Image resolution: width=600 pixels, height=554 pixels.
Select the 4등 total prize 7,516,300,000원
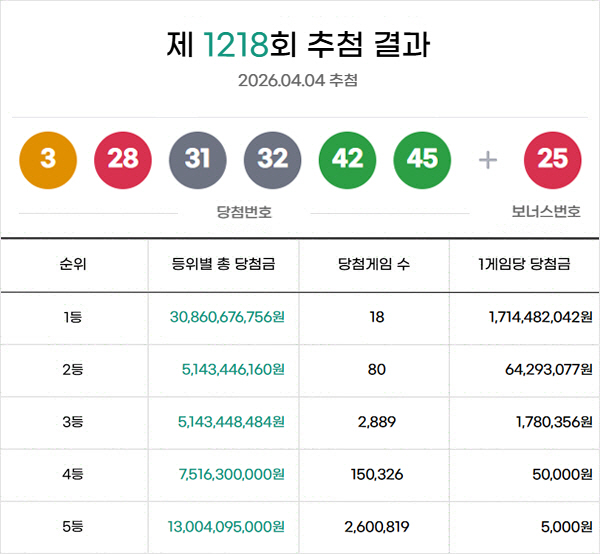[x=234, y=474]
